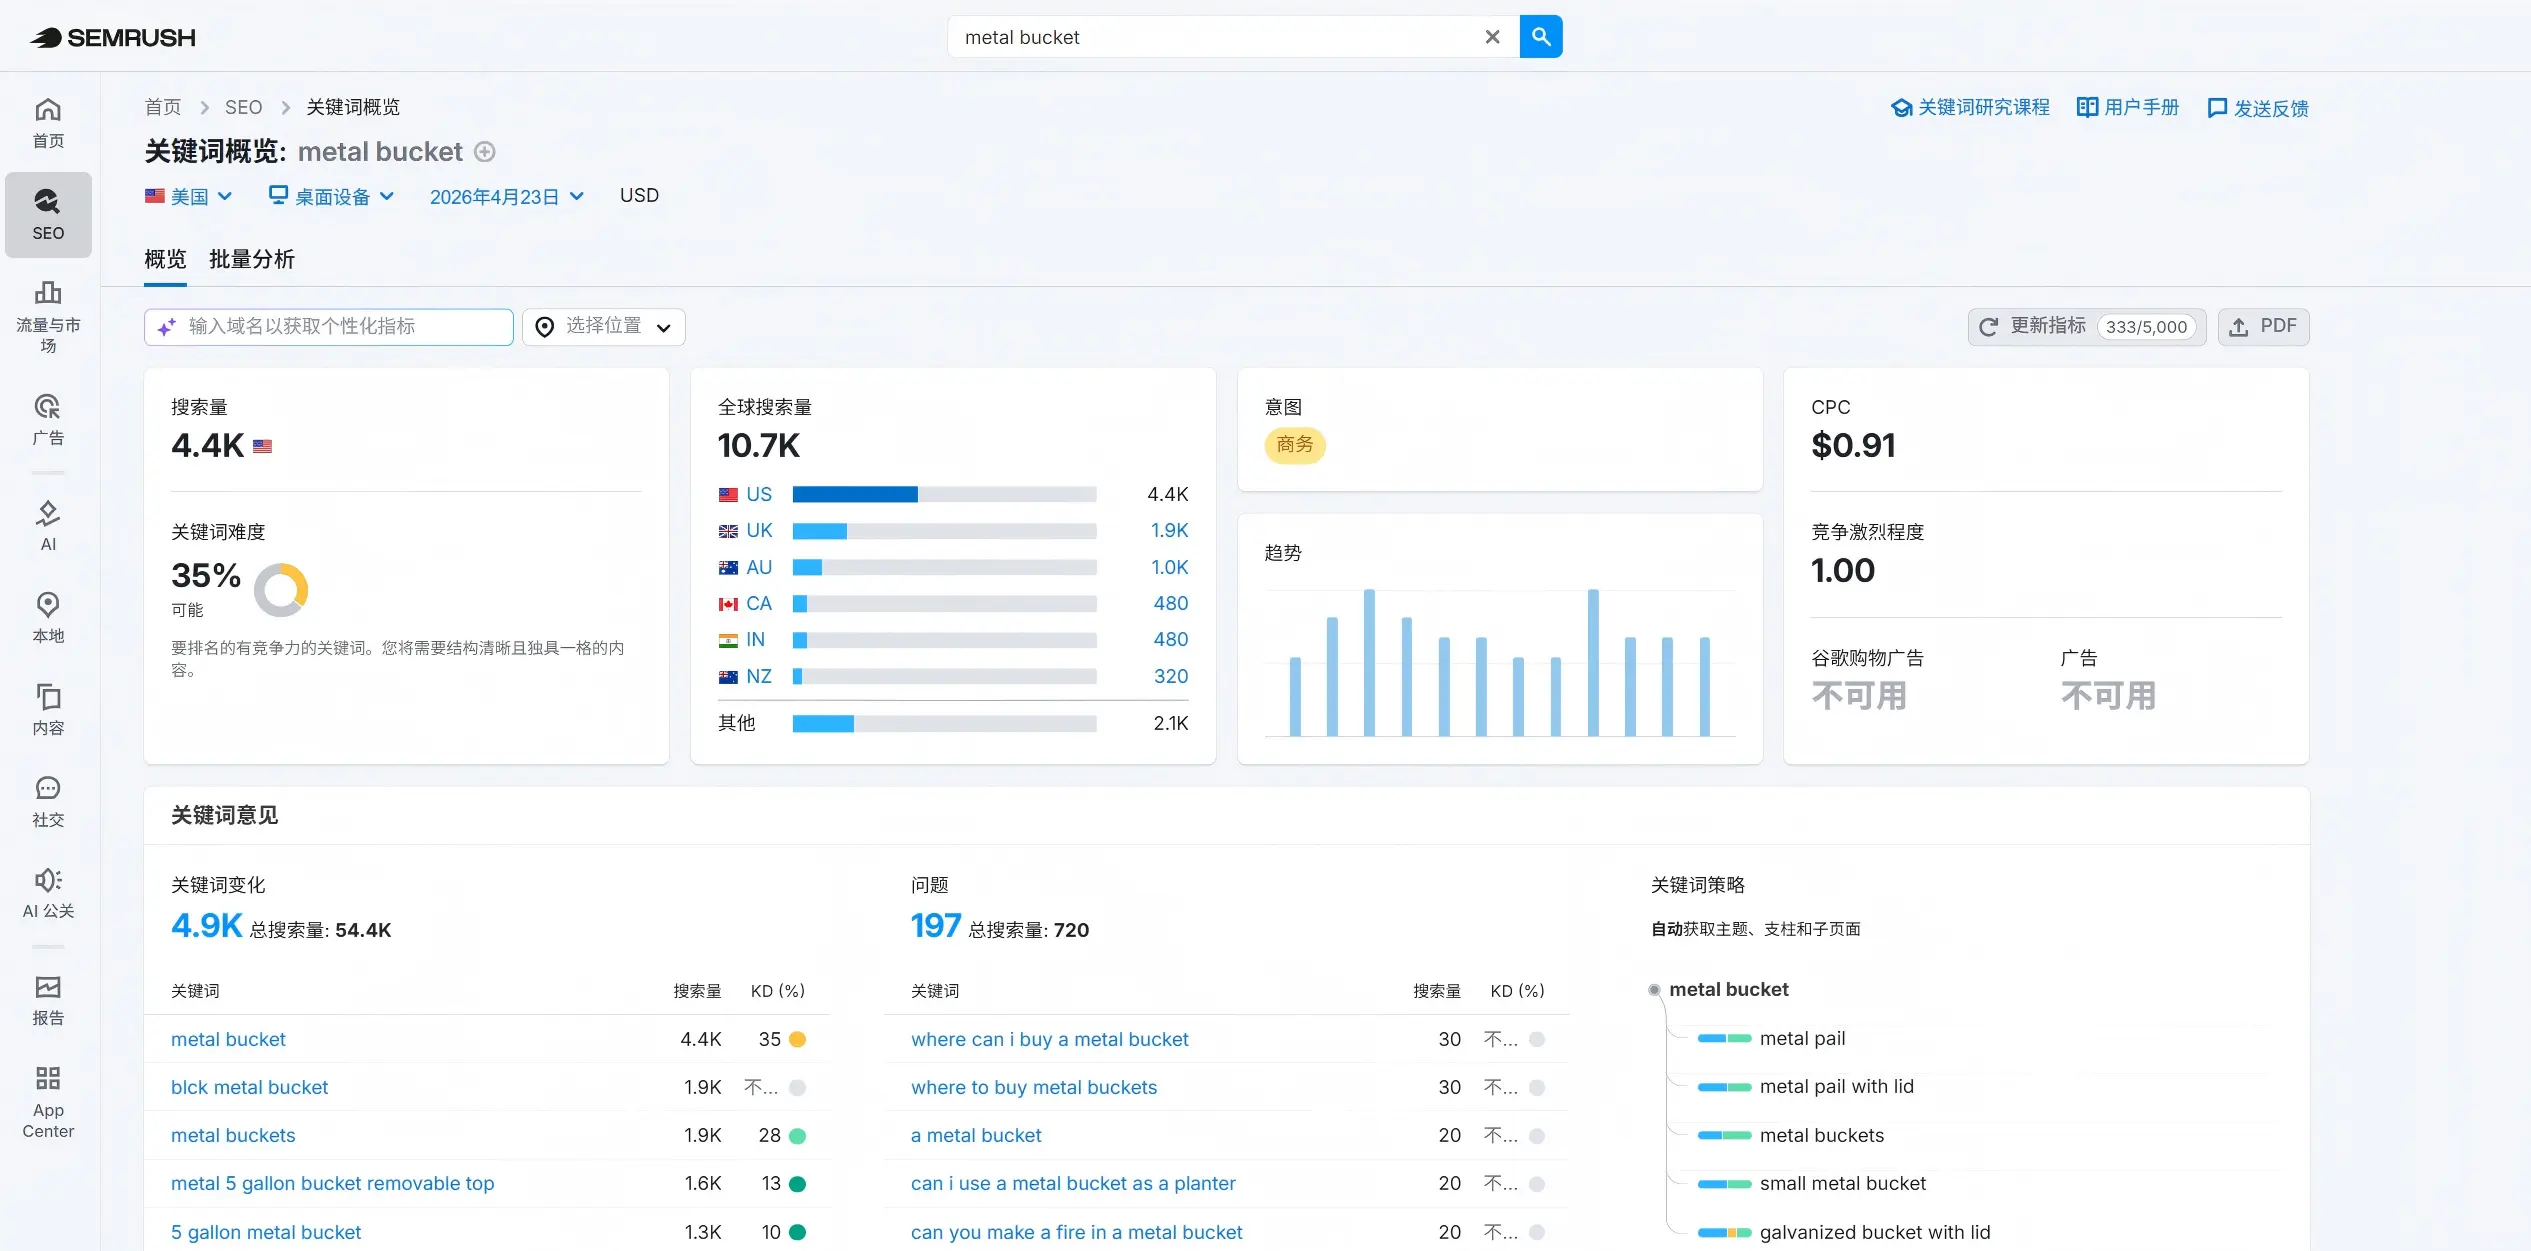
Task: Select 'small metal bucket' tree item
Action: 1843,1184
